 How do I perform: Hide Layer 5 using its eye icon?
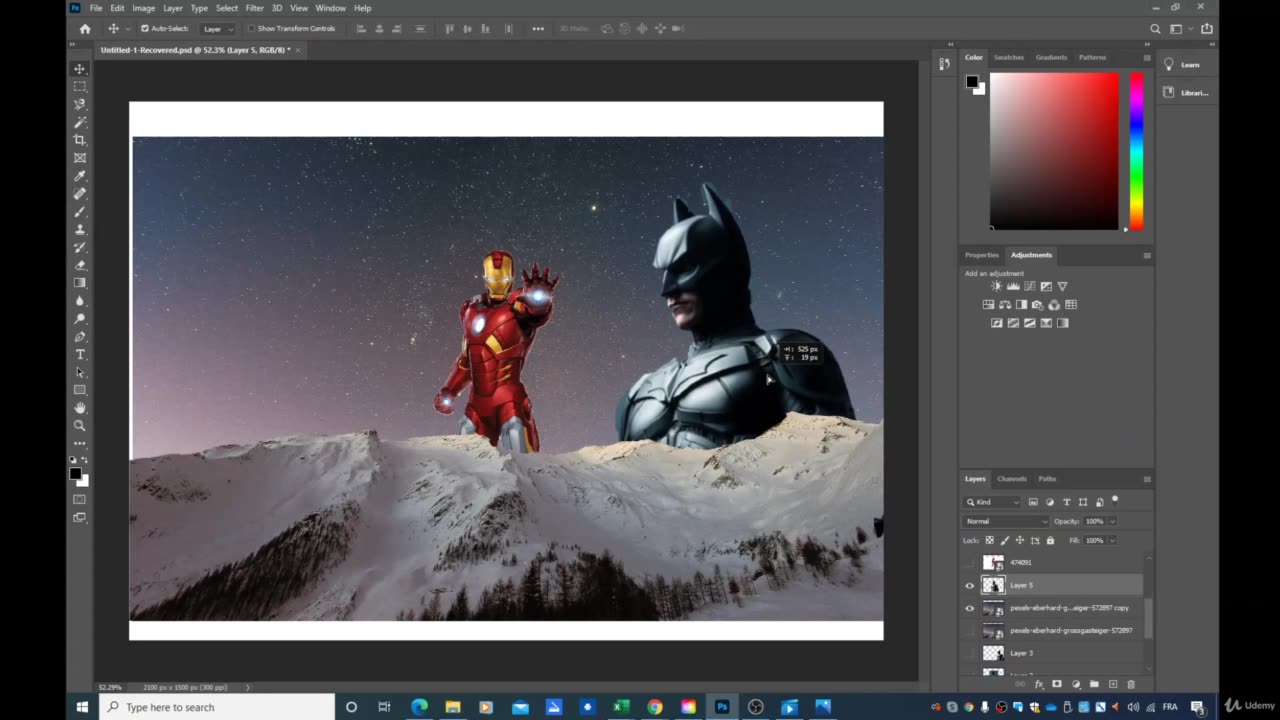click(x=969, y=586)
